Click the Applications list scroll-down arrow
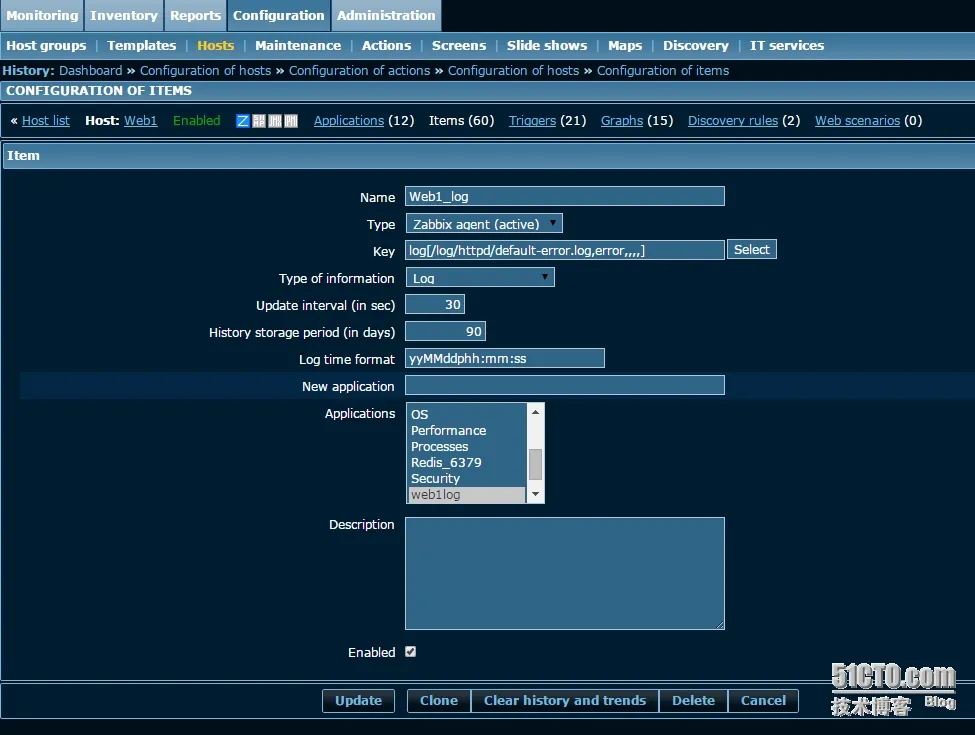This screenshot has height=735, width=975. 535,494
